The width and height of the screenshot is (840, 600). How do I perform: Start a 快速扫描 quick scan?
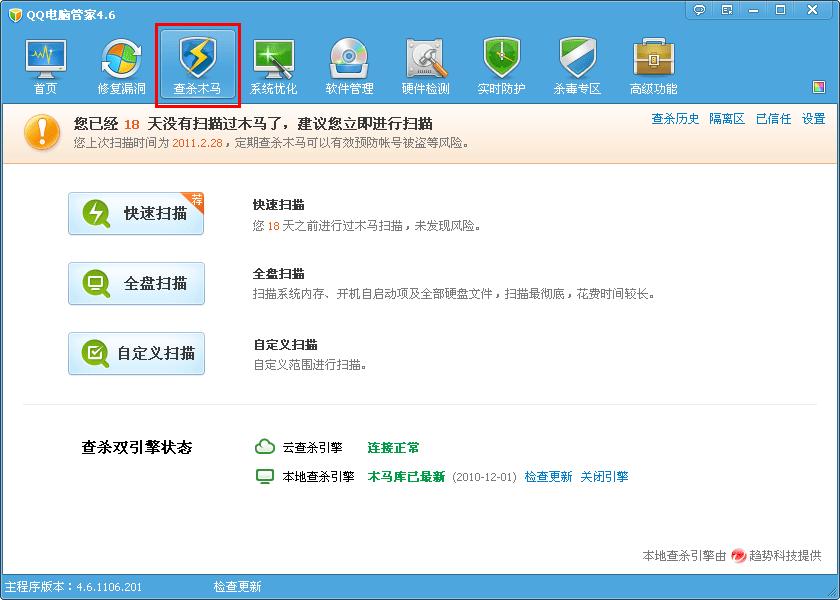pos(136,214)
